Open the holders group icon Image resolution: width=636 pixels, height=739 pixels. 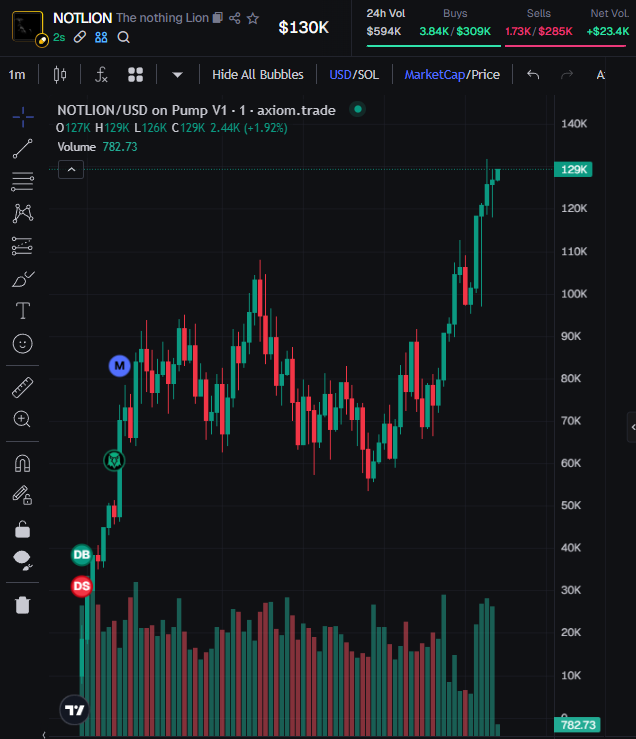[101, 37]
